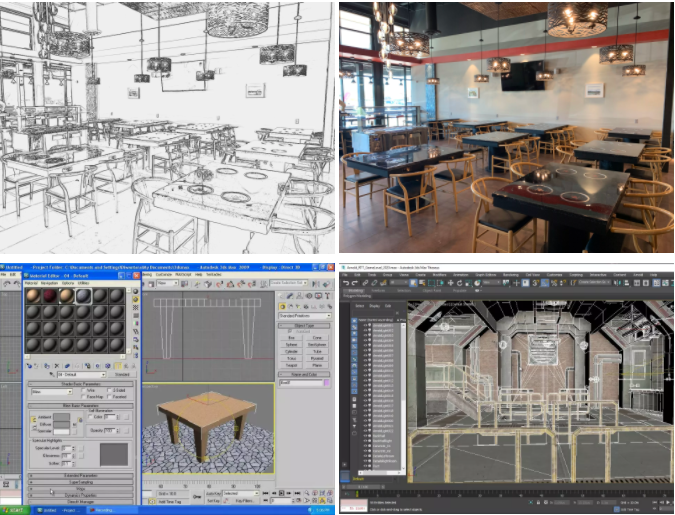Expand SuperSampling rollout
This screenshot has width=675, height=515.
tap(81, 482)
